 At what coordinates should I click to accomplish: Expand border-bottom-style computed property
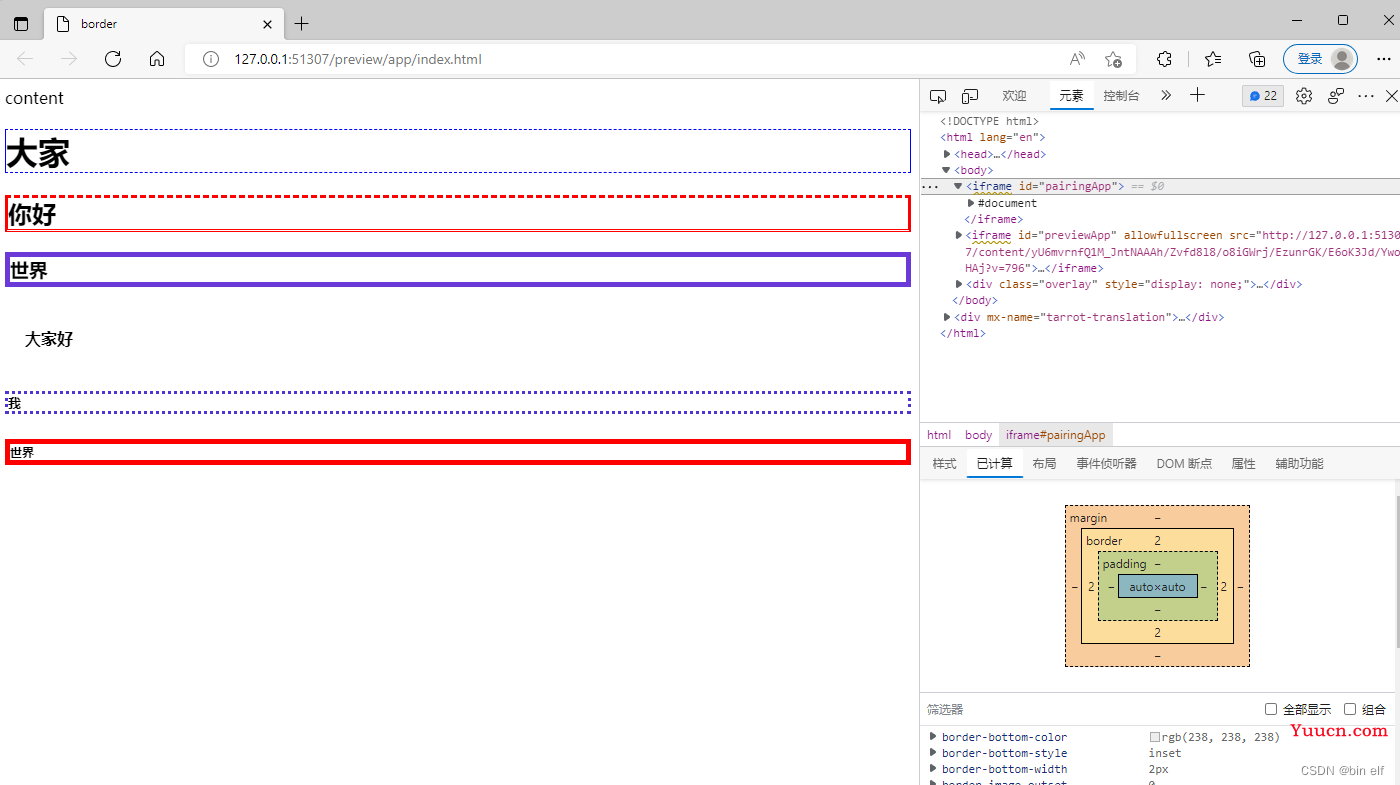(934, 753)
